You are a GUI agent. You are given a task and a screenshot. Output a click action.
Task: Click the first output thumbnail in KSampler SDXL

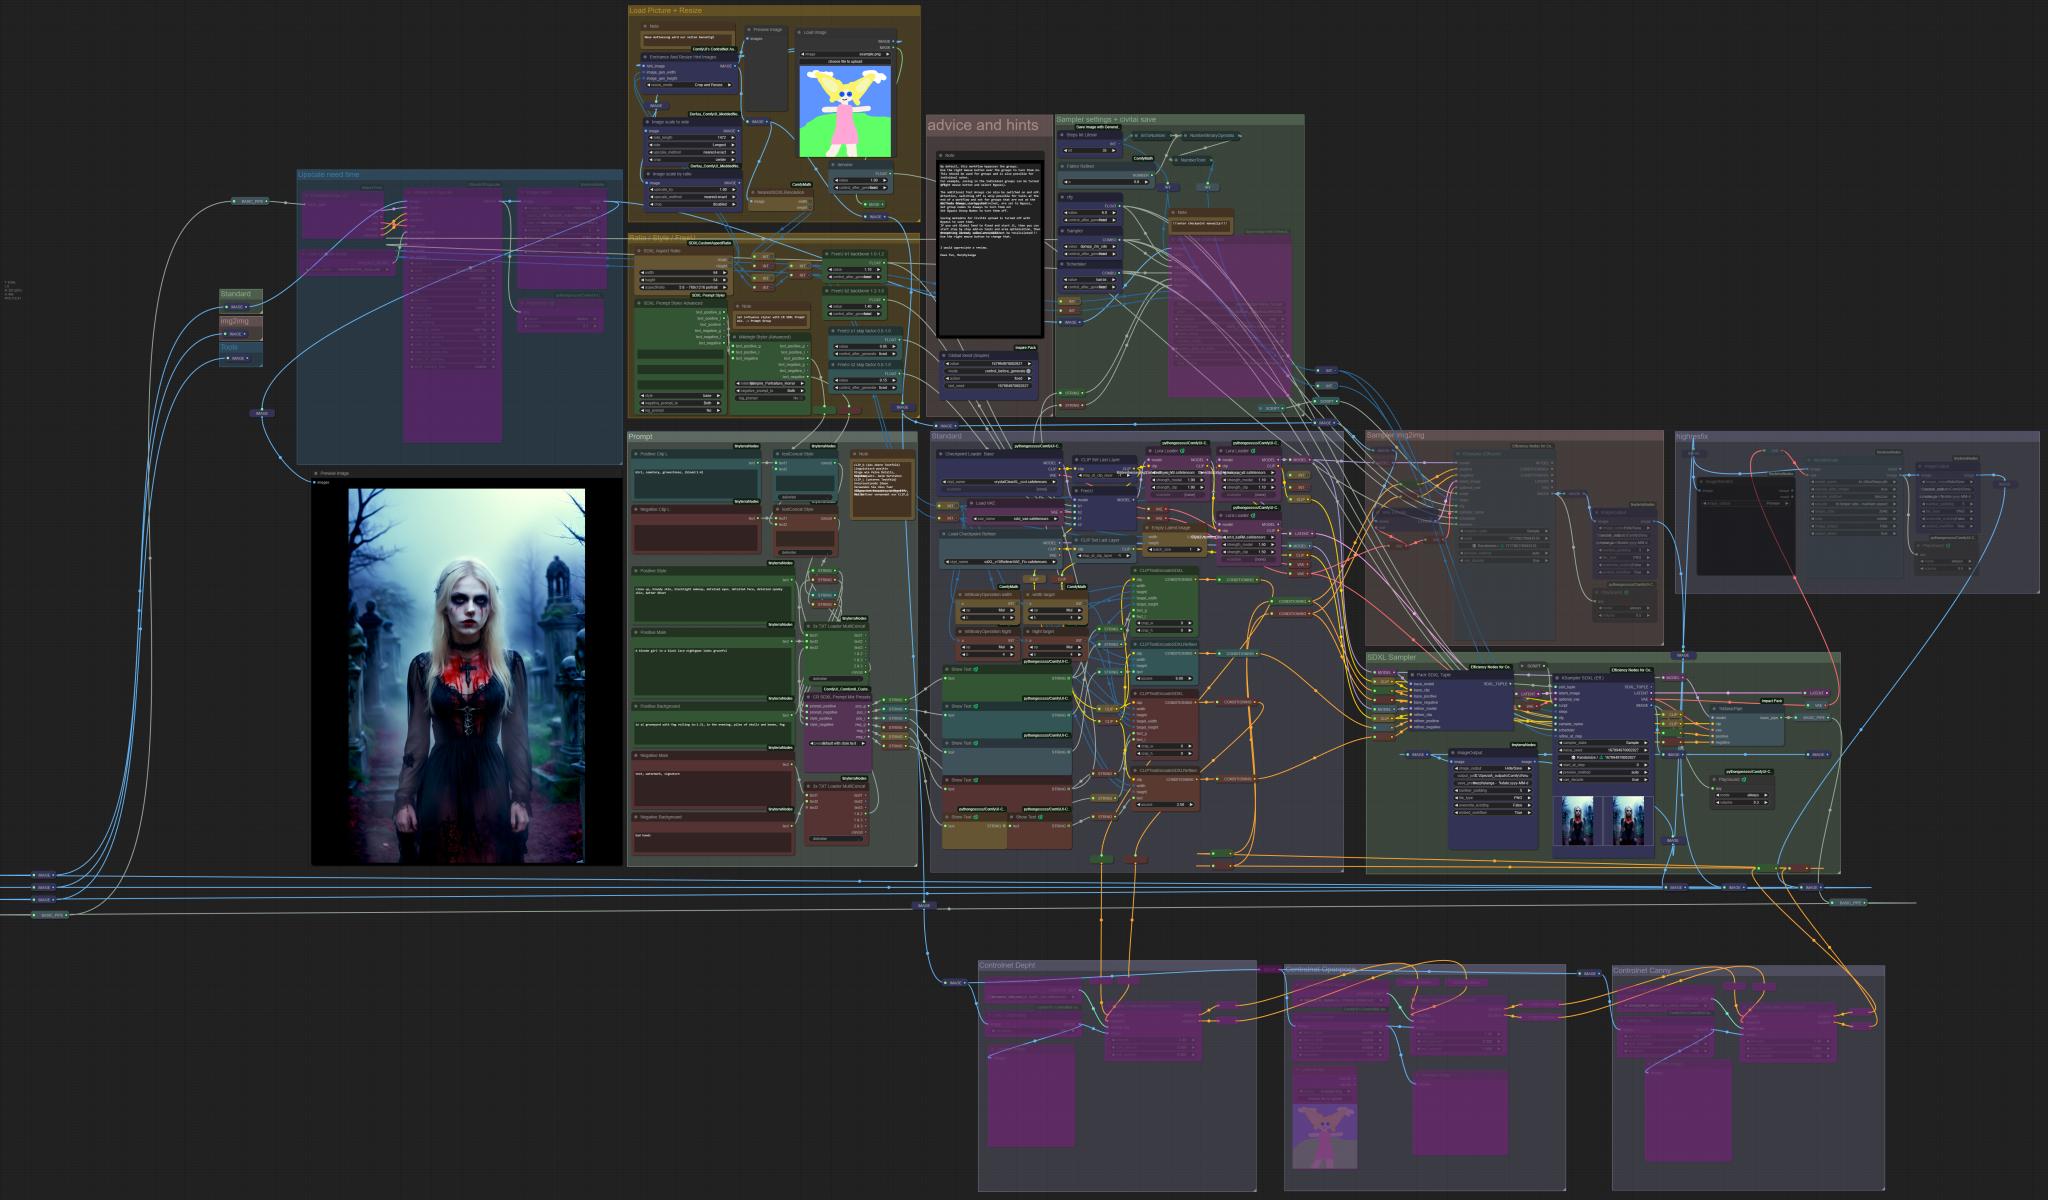coord(1578,820)
